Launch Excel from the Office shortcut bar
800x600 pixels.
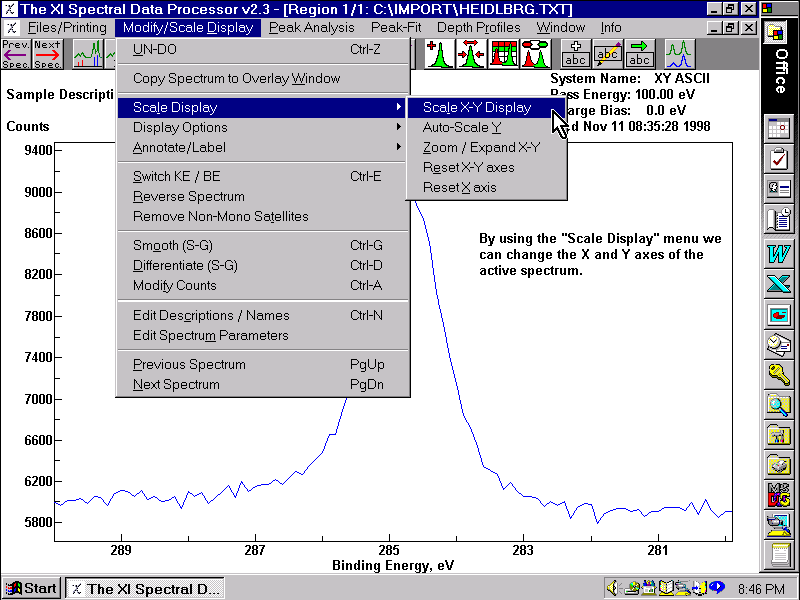pos(778,283)
